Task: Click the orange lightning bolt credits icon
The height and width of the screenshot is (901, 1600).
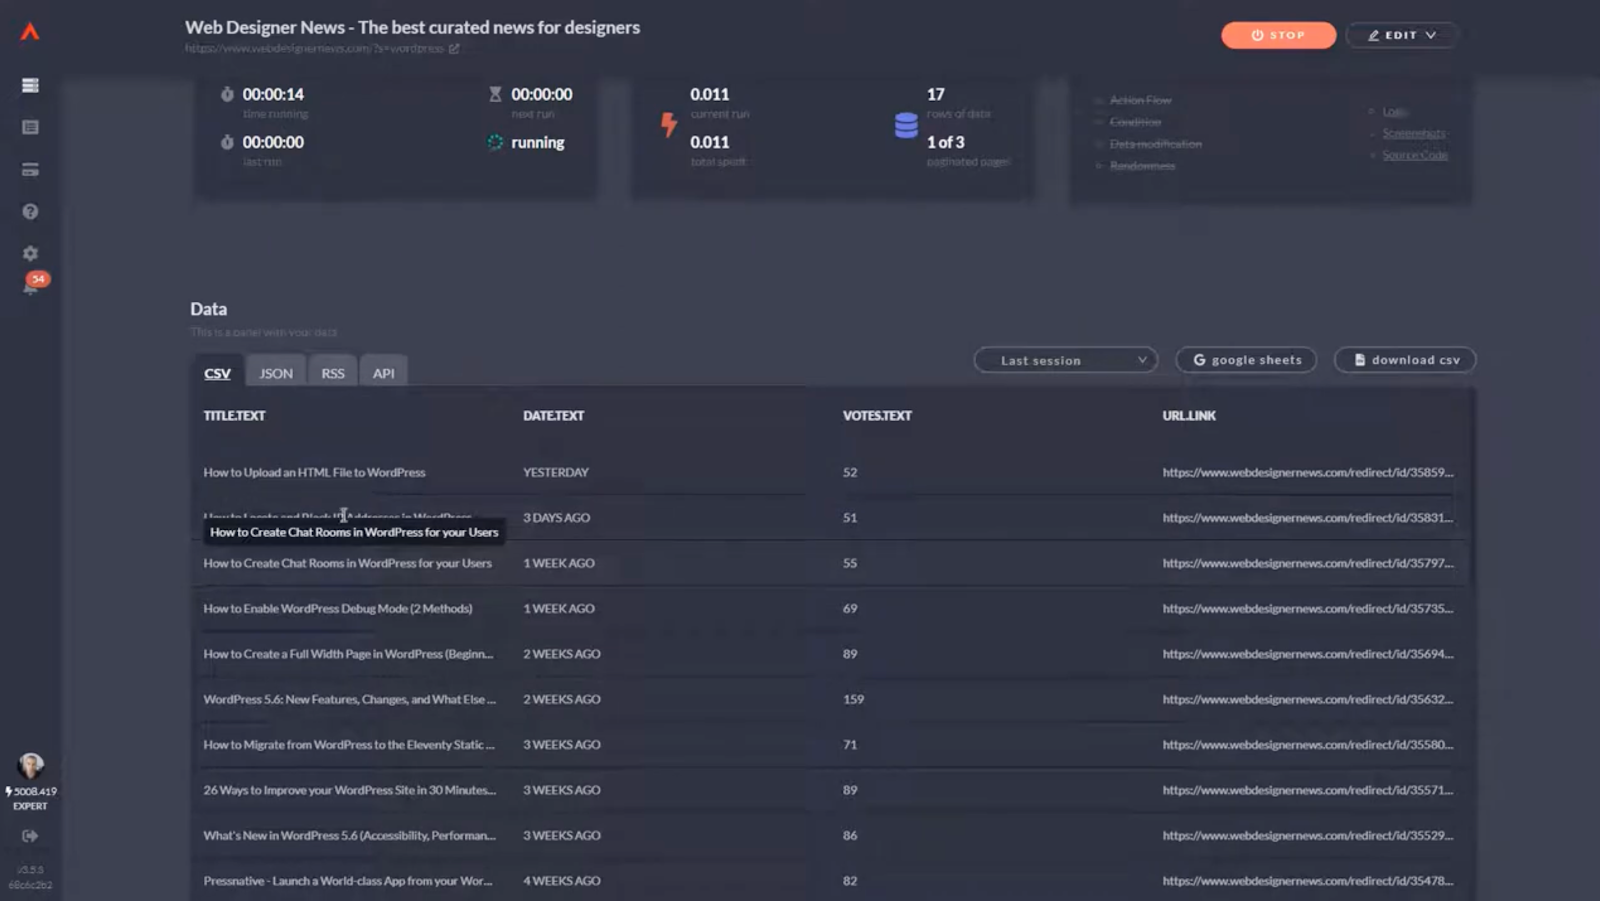Action: tap(668, 124)
